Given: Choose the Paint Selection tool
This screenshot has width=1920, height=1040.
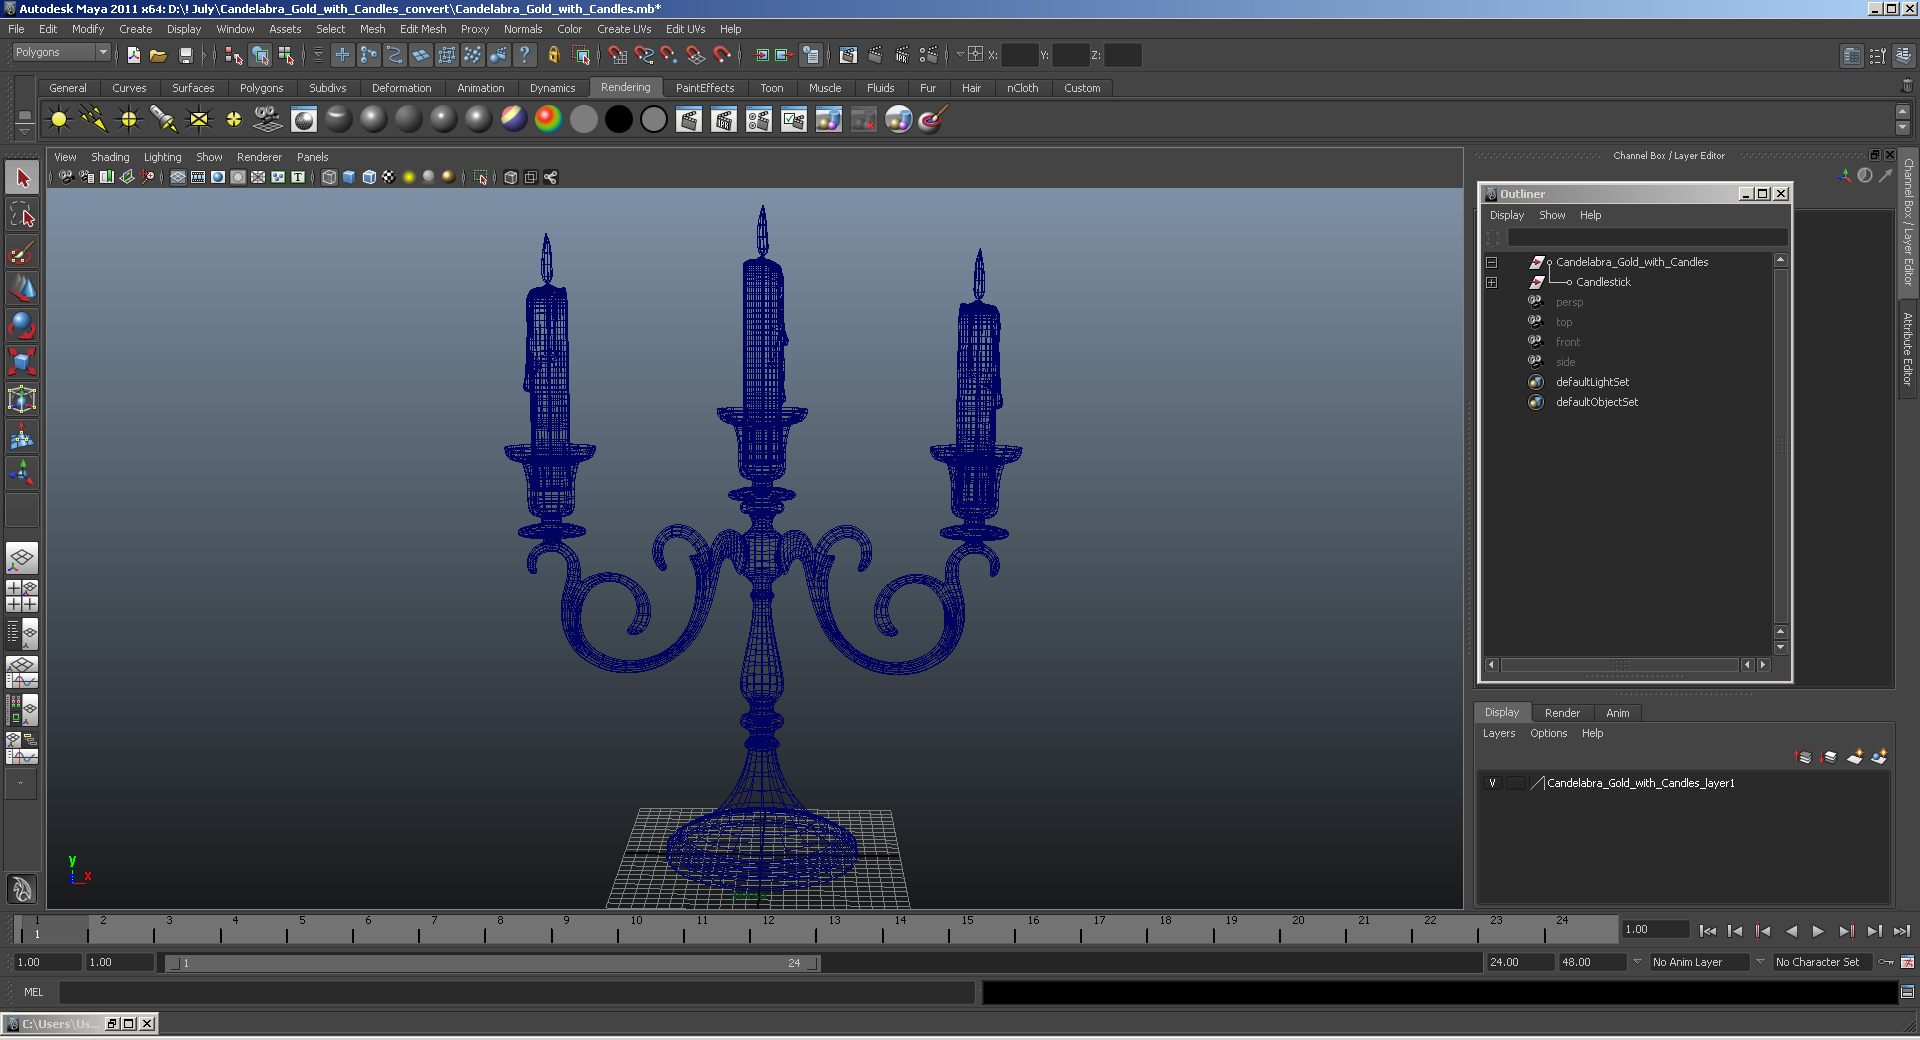Looking at the screenshot, I should (x=22, y=252).
